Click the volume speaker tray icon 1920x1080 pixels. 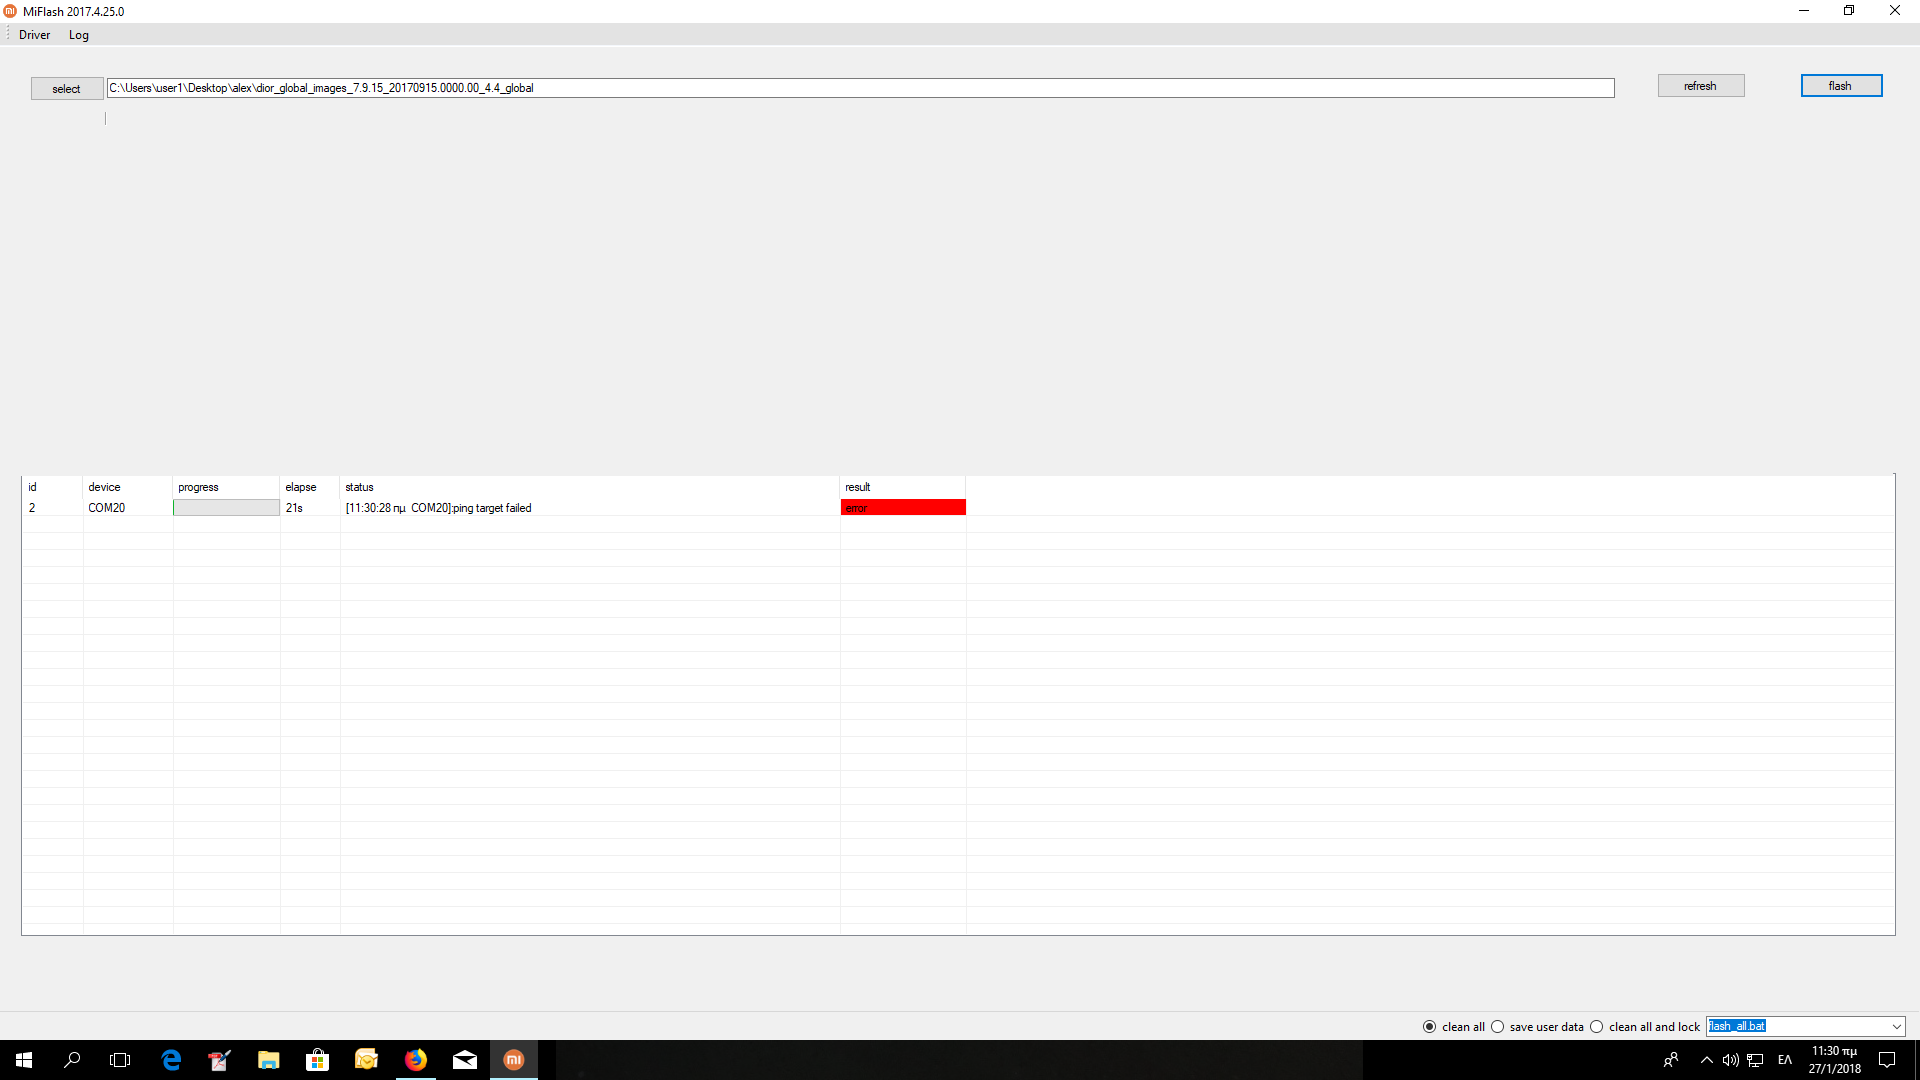1730,1060
